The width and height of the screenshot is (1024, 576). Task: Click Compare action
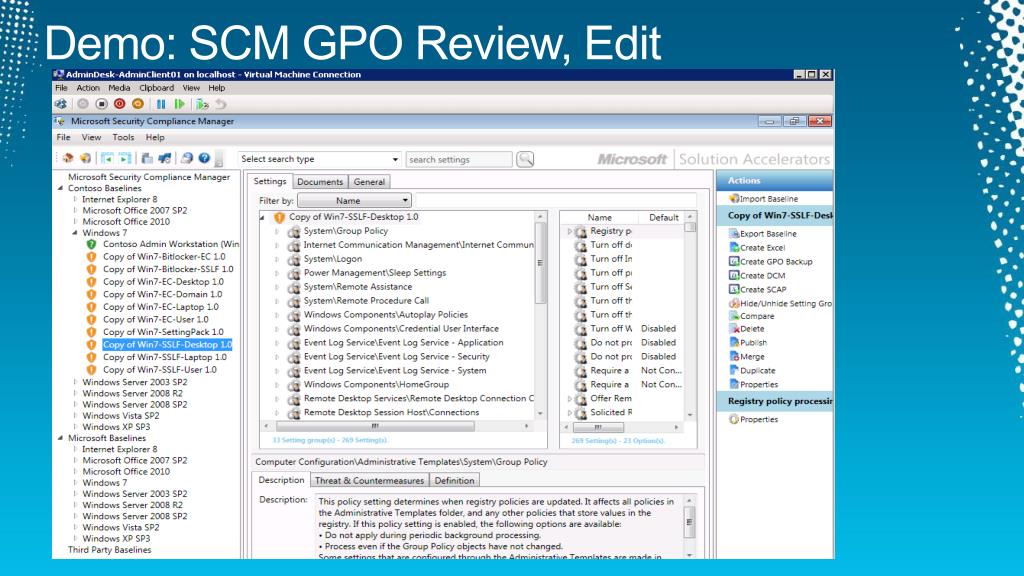click(x=752, y=316)
